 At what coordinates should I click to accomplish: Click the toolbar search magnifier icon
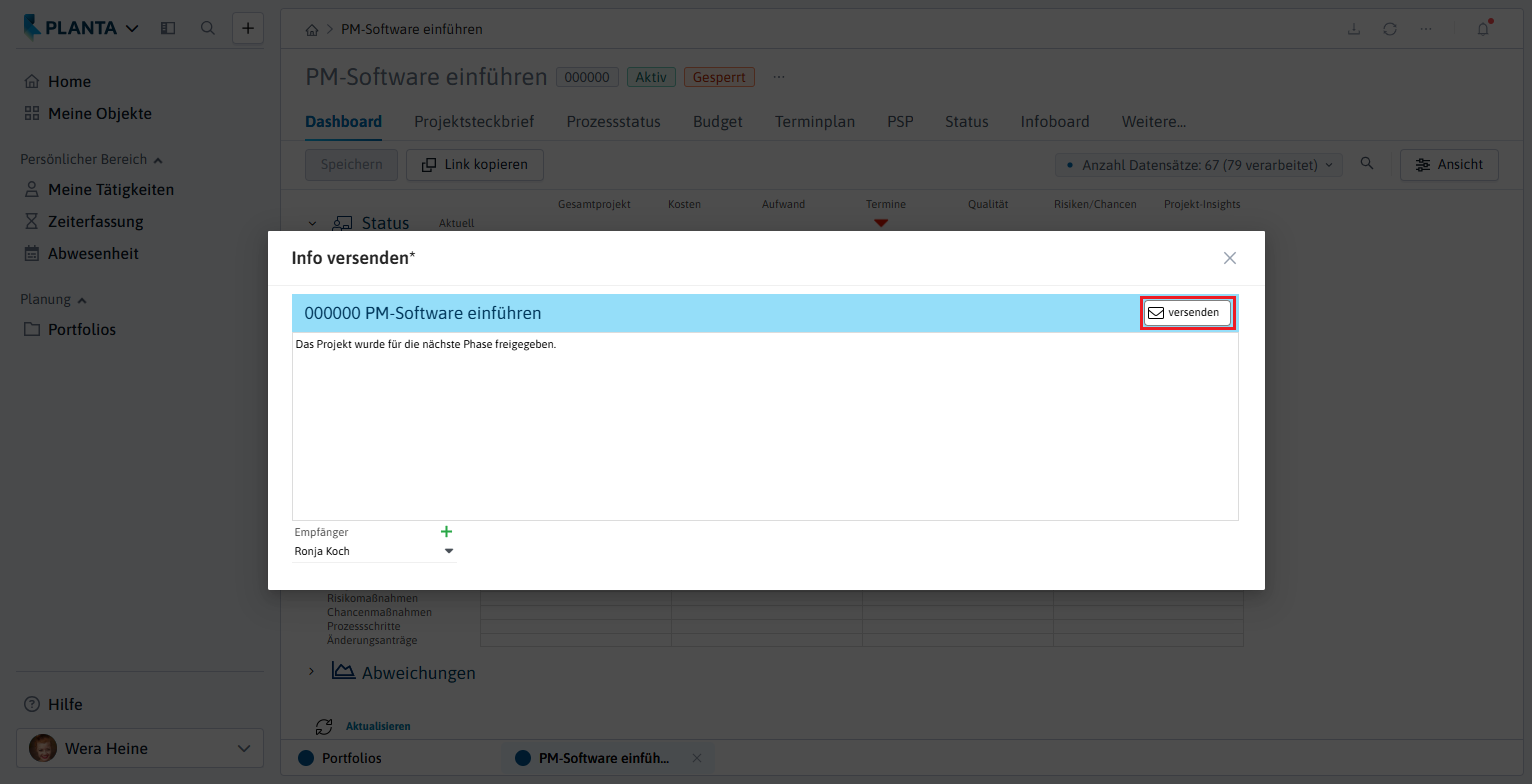(1367, 164)
